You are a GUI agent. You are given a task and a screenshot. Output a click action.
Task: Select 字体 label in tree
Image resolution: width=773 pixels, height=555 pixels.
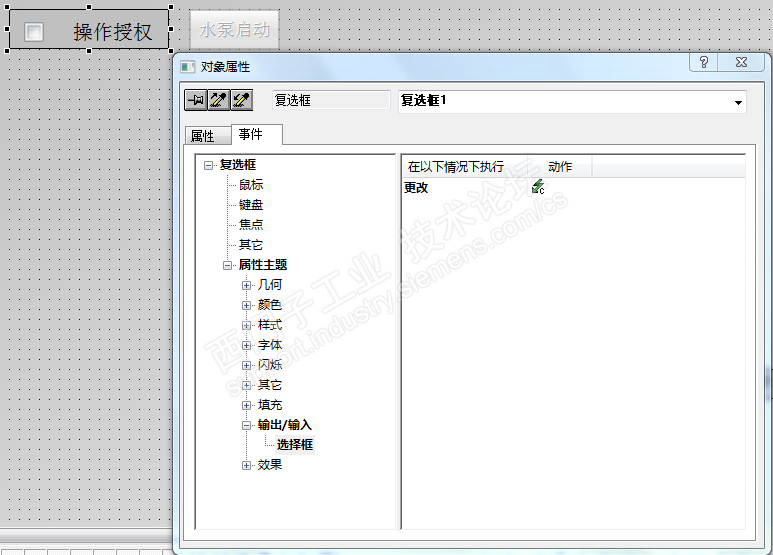click(270, 345)
